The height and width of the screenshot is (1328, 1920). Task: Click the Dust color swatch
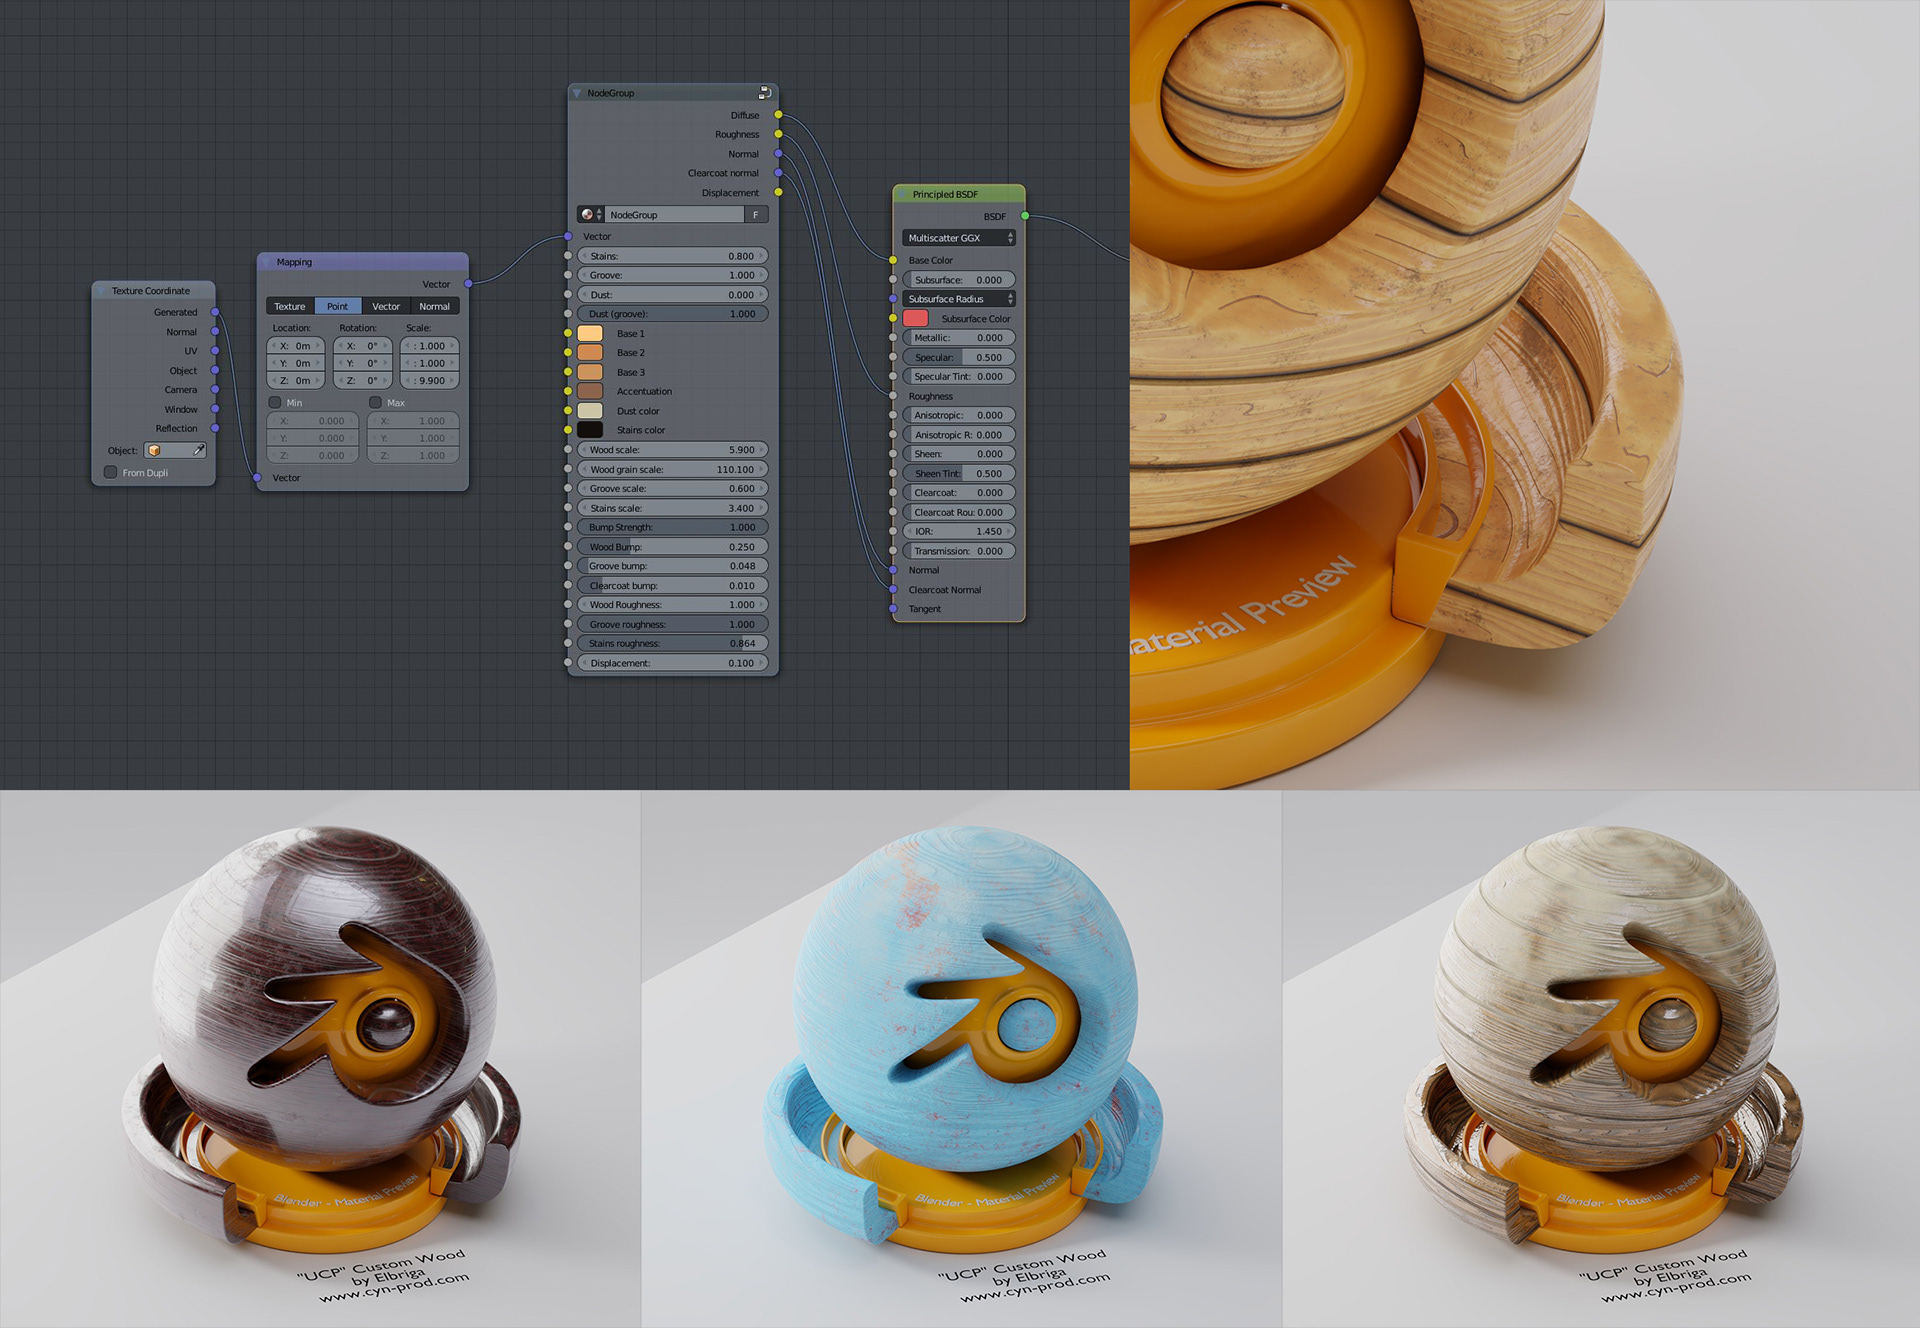pyautogui.click(x=590, y=411)
